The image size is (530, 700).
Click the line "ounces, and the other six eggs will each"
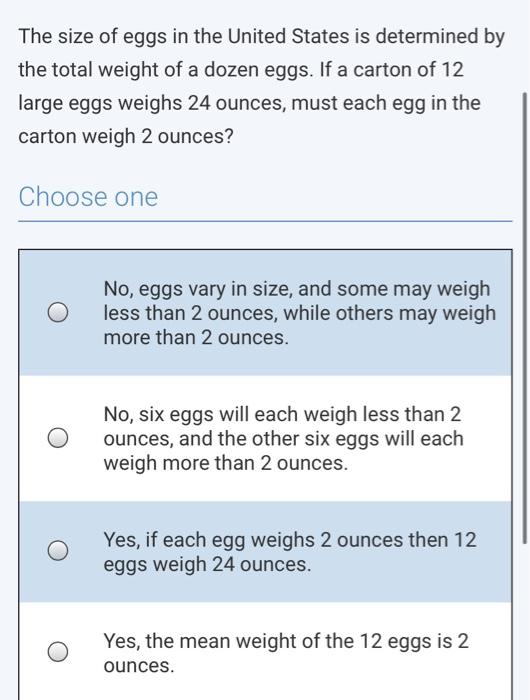tap(284, 439)
